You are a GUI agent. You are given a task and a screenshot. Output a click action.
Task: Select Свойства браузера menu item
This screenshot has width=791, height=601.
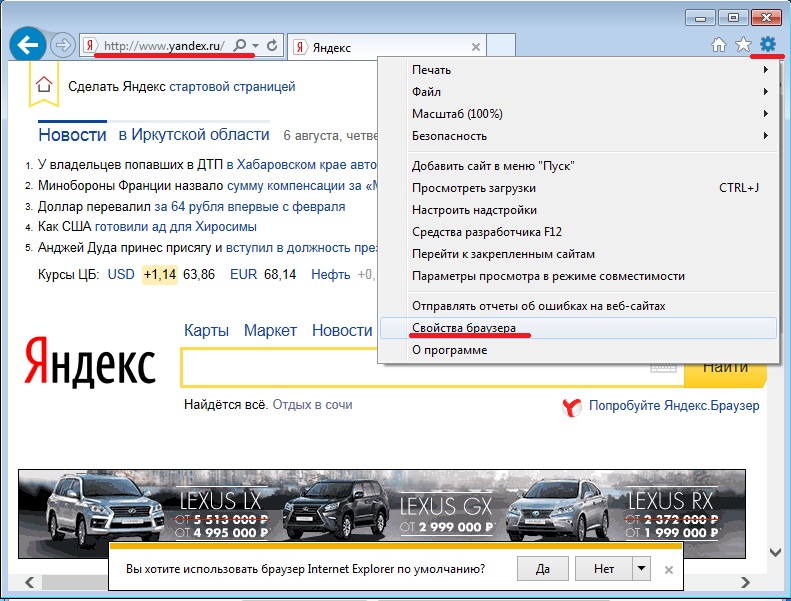(x=464, y=328)
